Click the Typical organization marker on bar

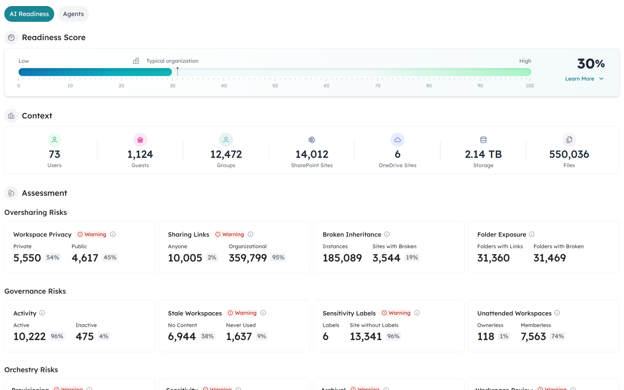[177, 72]
